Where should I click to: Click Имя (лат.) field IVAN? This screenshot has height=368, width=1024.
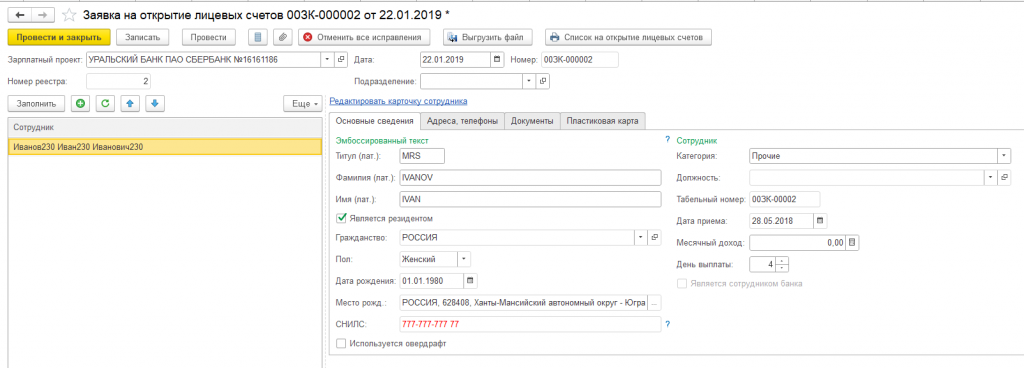(x=530, y=199)
